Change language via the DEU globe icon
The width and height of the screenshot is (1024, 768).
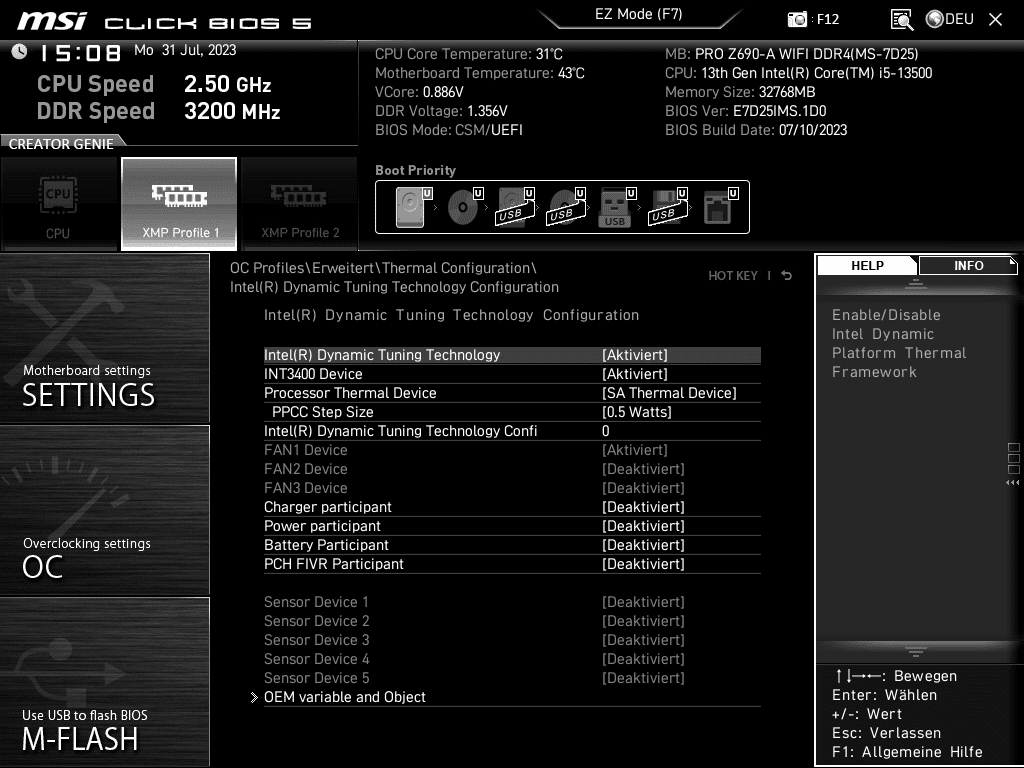pos(950,20)
